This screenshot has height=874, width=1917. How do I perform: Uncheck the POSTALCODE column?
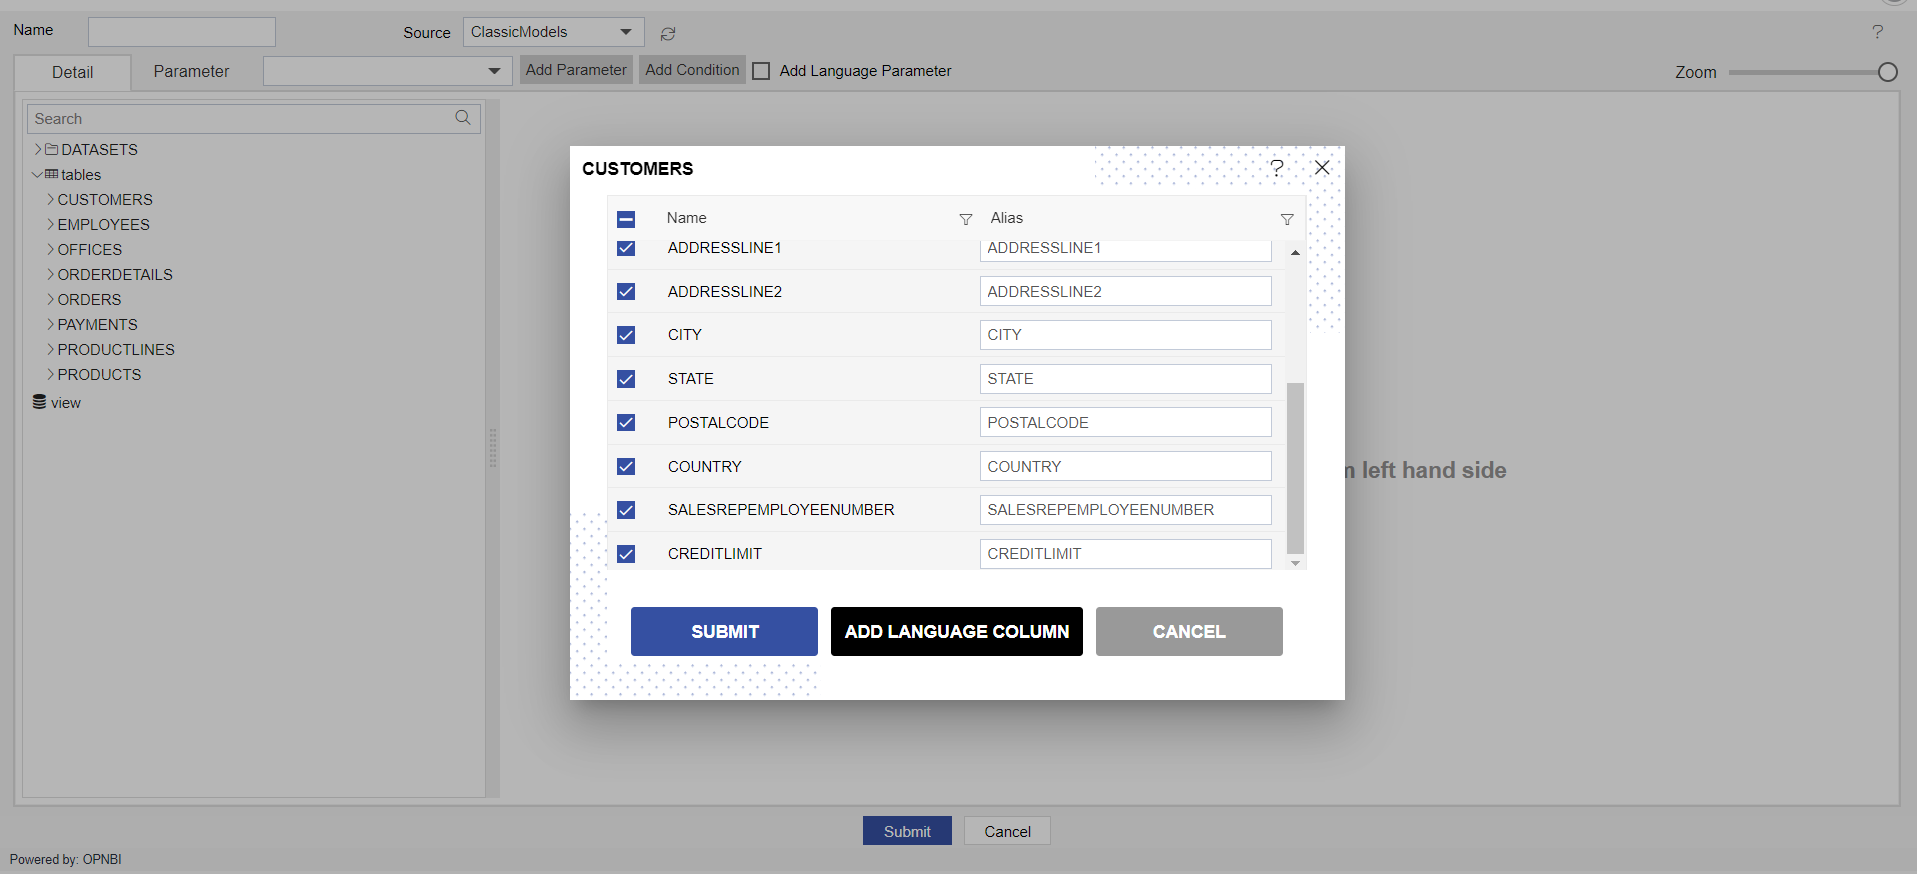[x=626, y=422]
